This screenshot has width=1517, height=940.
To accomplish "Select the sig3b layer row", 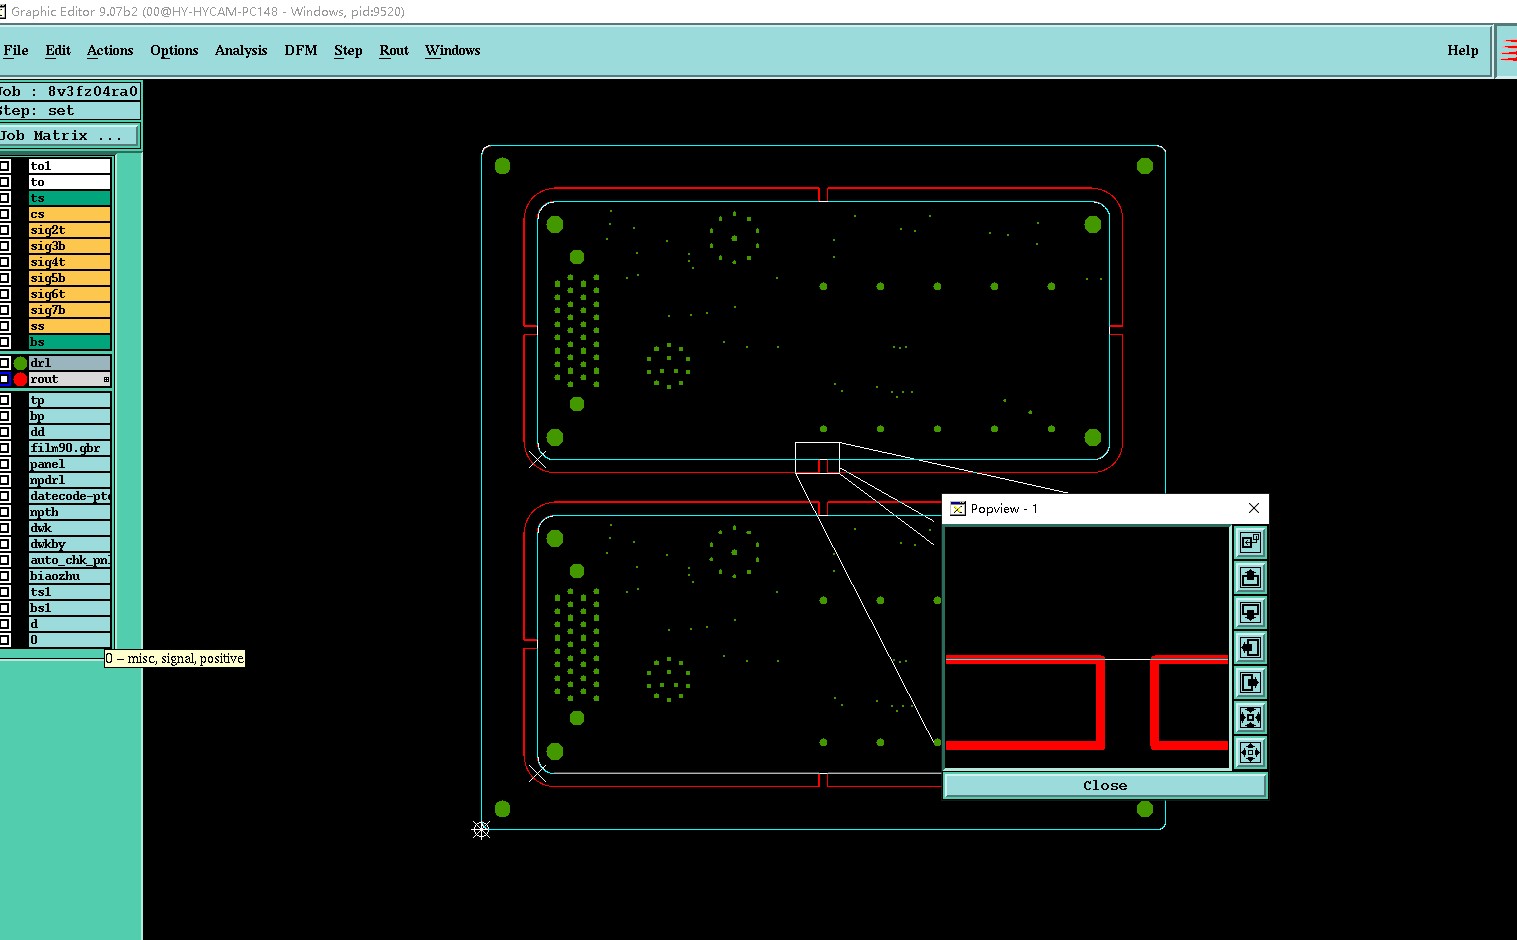I will pos(69,246).
